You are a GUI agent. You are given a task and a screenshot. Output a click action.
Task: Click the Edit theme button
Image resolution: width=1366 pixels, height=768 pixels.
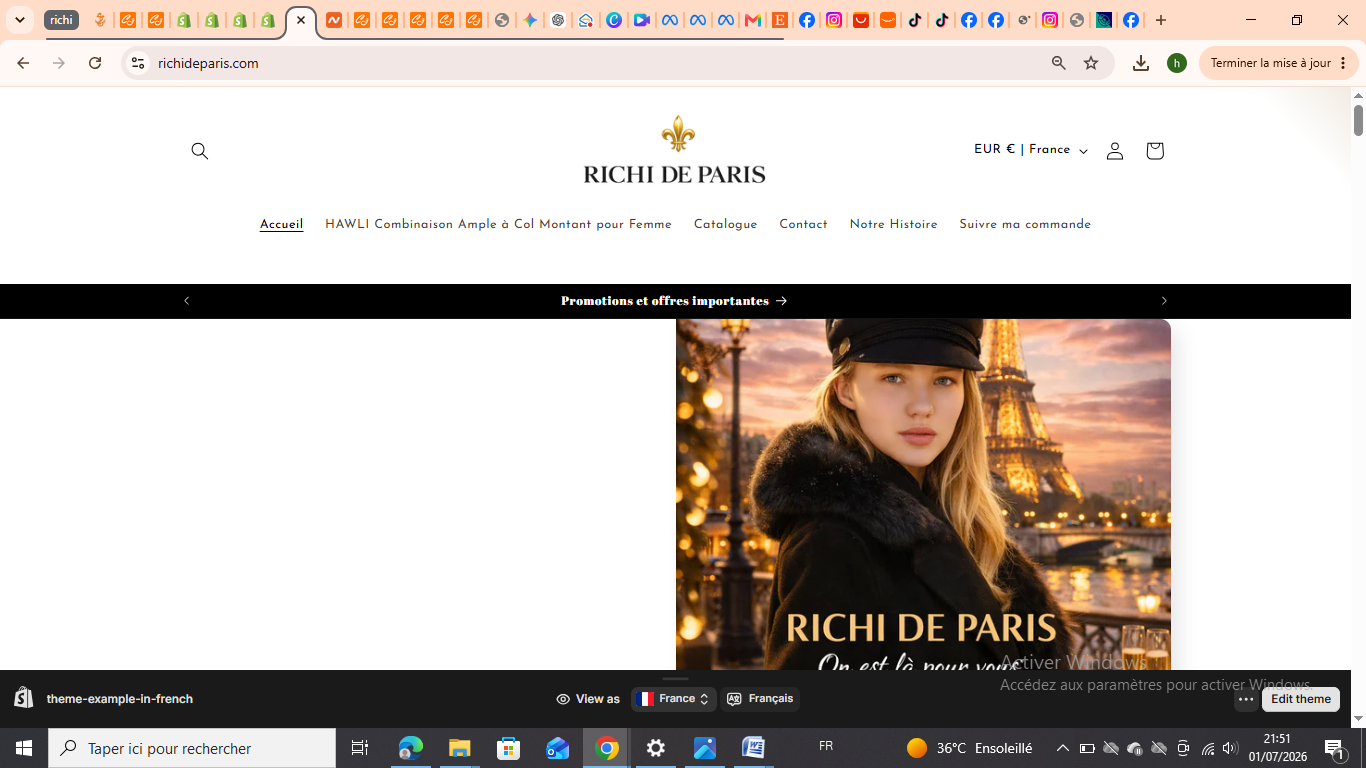[1301, 699]
